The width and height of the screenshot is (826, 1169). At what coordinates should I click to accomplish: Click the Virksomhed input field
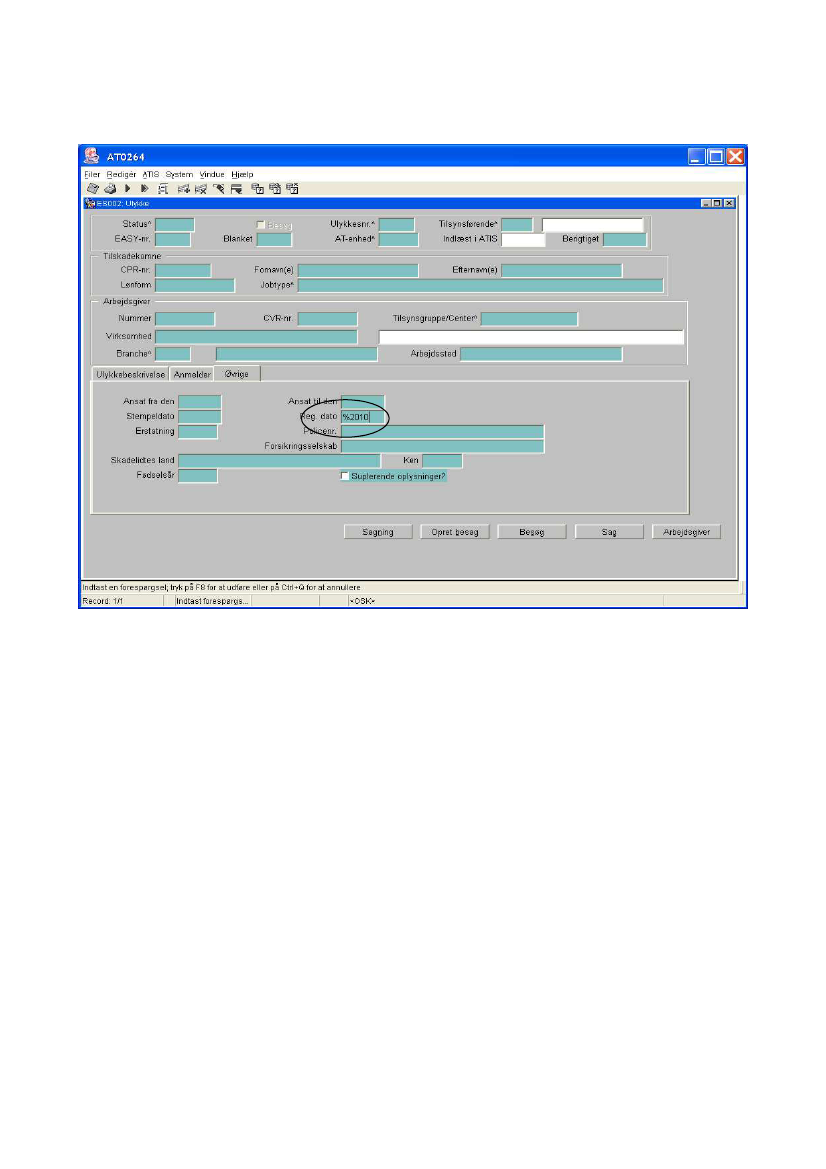point(256,336)
